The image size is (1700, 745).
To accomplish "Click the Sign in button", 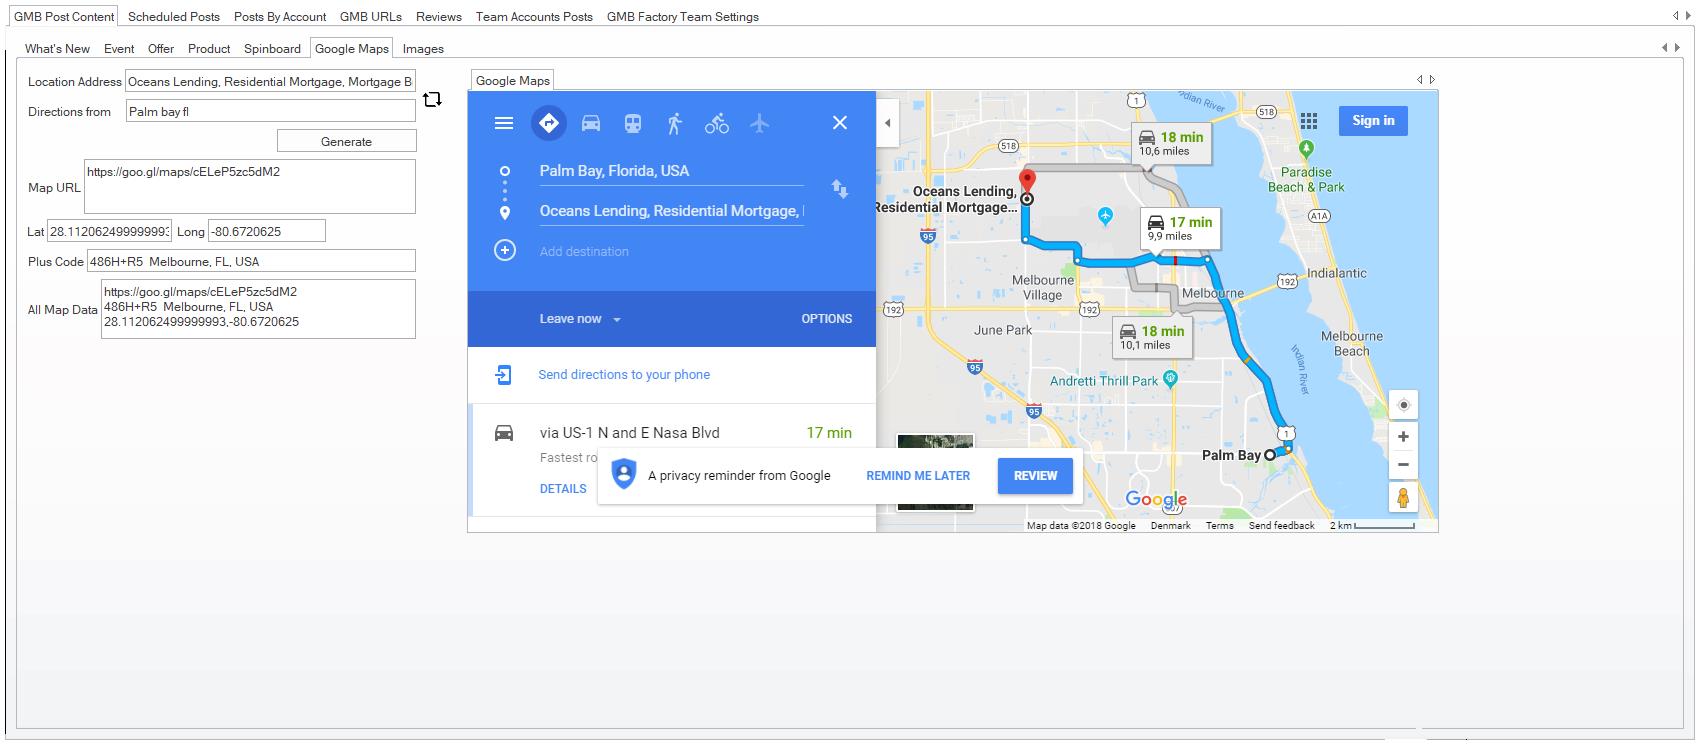I will (x=1373, y=121).
